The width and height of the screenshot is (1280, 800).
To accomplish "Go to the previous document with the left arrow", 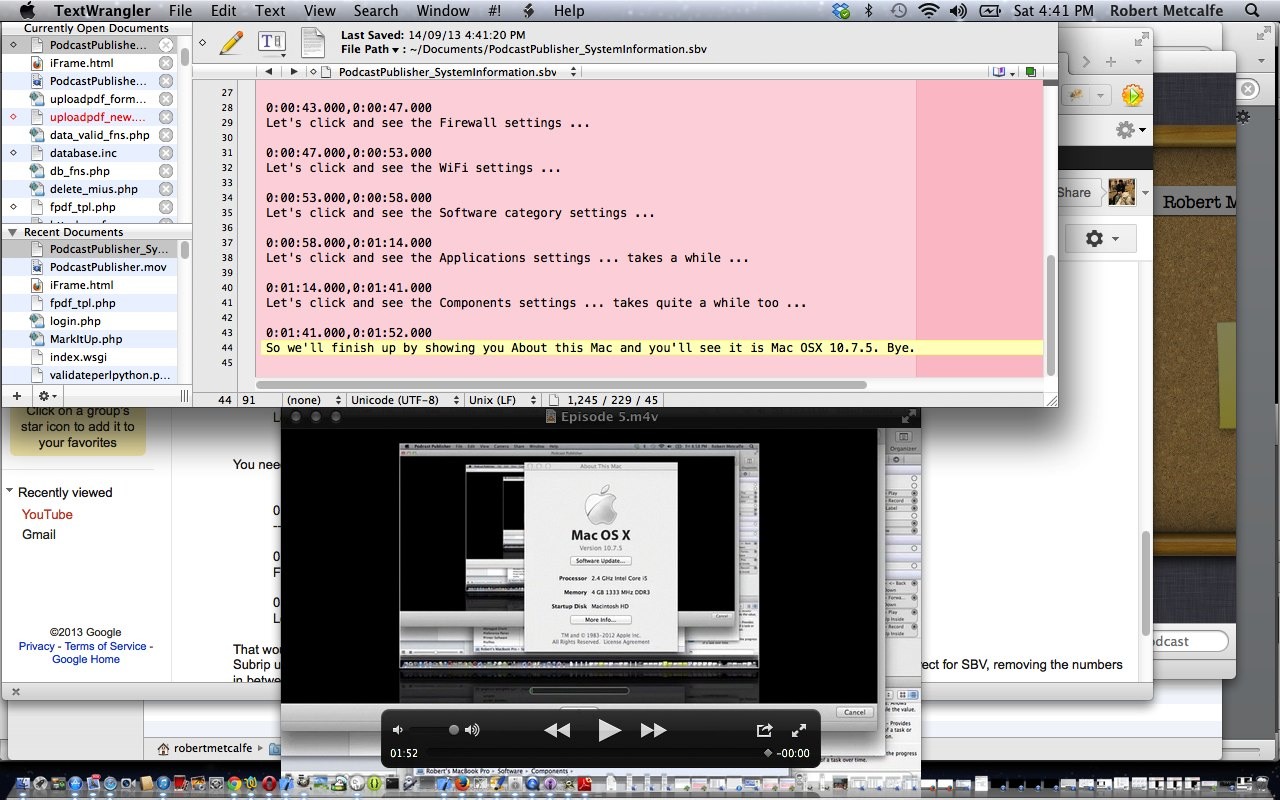I will click(269, 72).
